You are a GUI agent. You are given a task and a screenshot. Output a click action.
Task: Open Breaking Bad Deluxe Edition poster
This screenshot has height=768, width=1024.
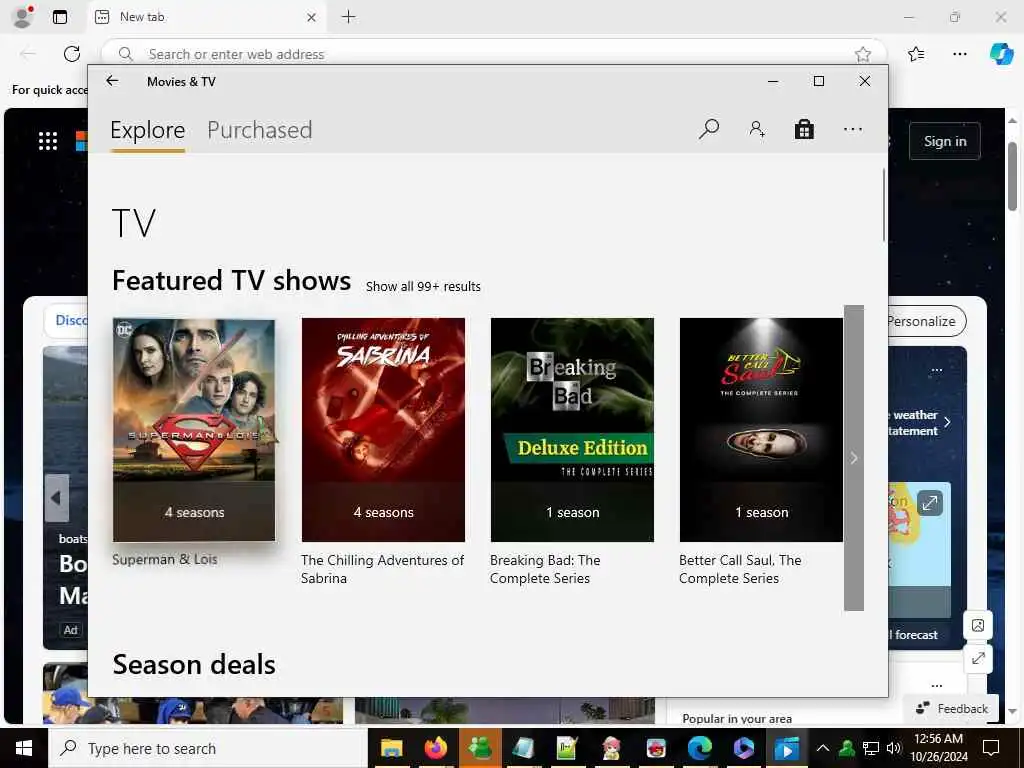[x=572, y=430]
